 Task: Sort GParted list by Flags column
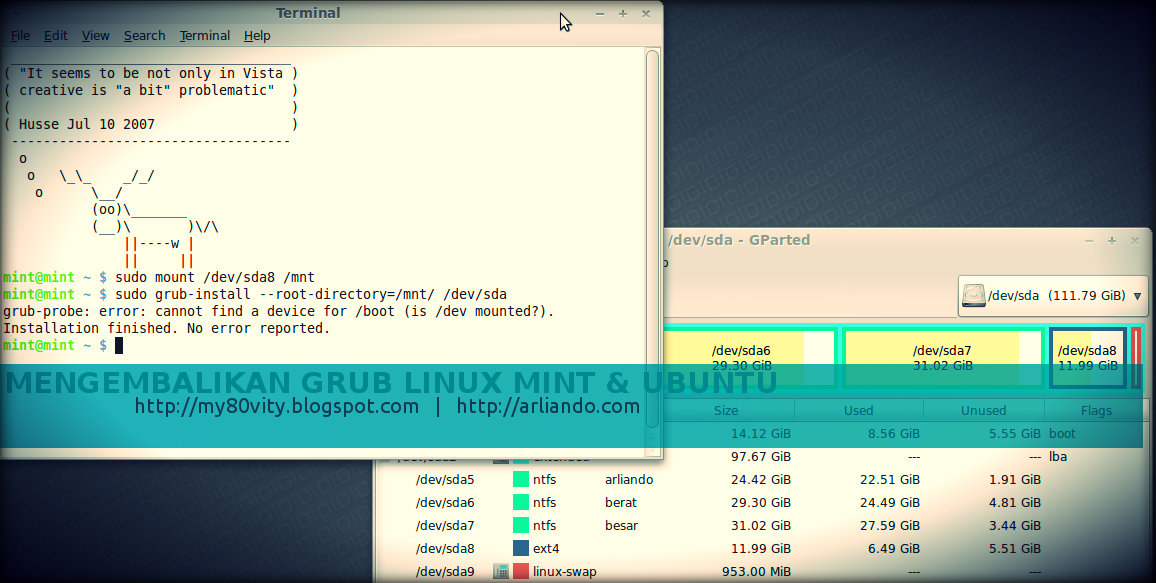[x=1096, y=411]
